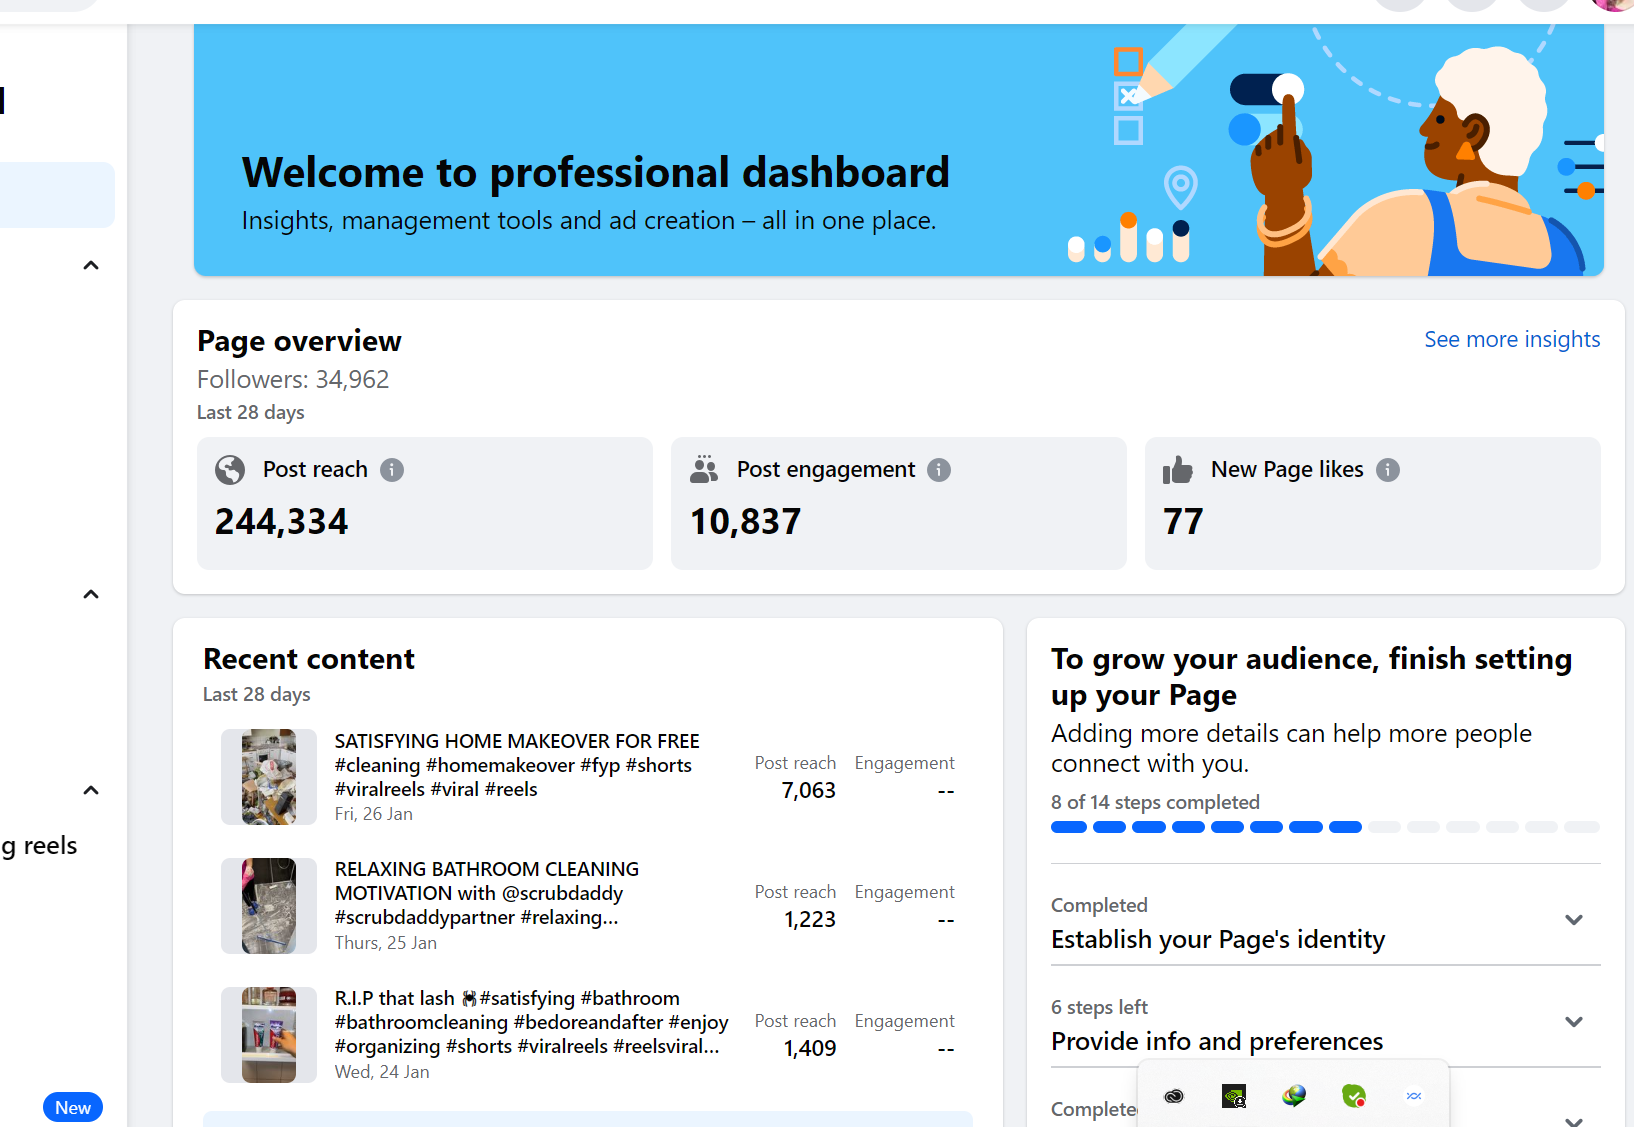Collapse the sidebar chevron above reels item

(x=91, y=790)
